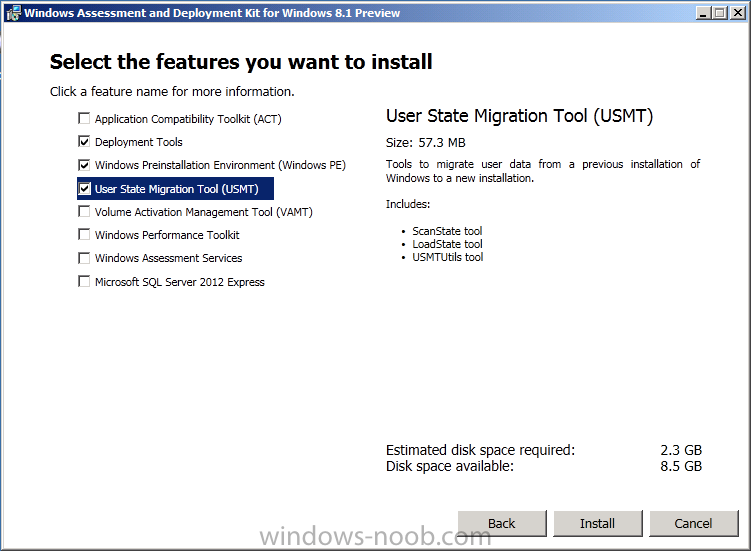Check the Windows Performance Toolkit box
This screenshot has width=751, height=551.
tap(84, 235)
